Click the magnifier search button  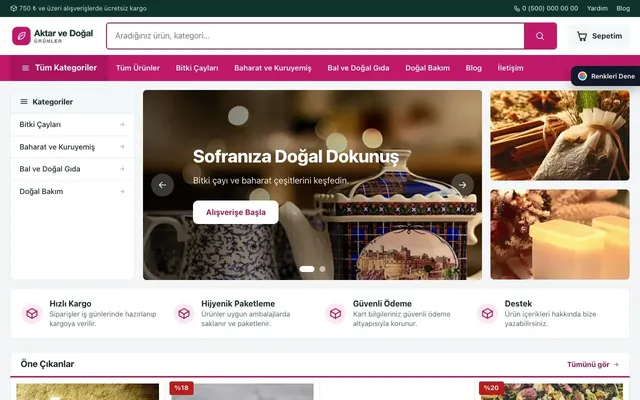click(x=540, y=36)
